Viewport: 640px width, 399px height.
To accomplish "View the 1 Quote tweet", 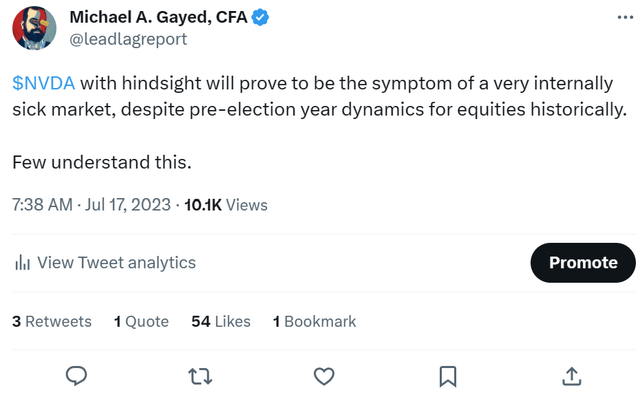I will point(141,321).
